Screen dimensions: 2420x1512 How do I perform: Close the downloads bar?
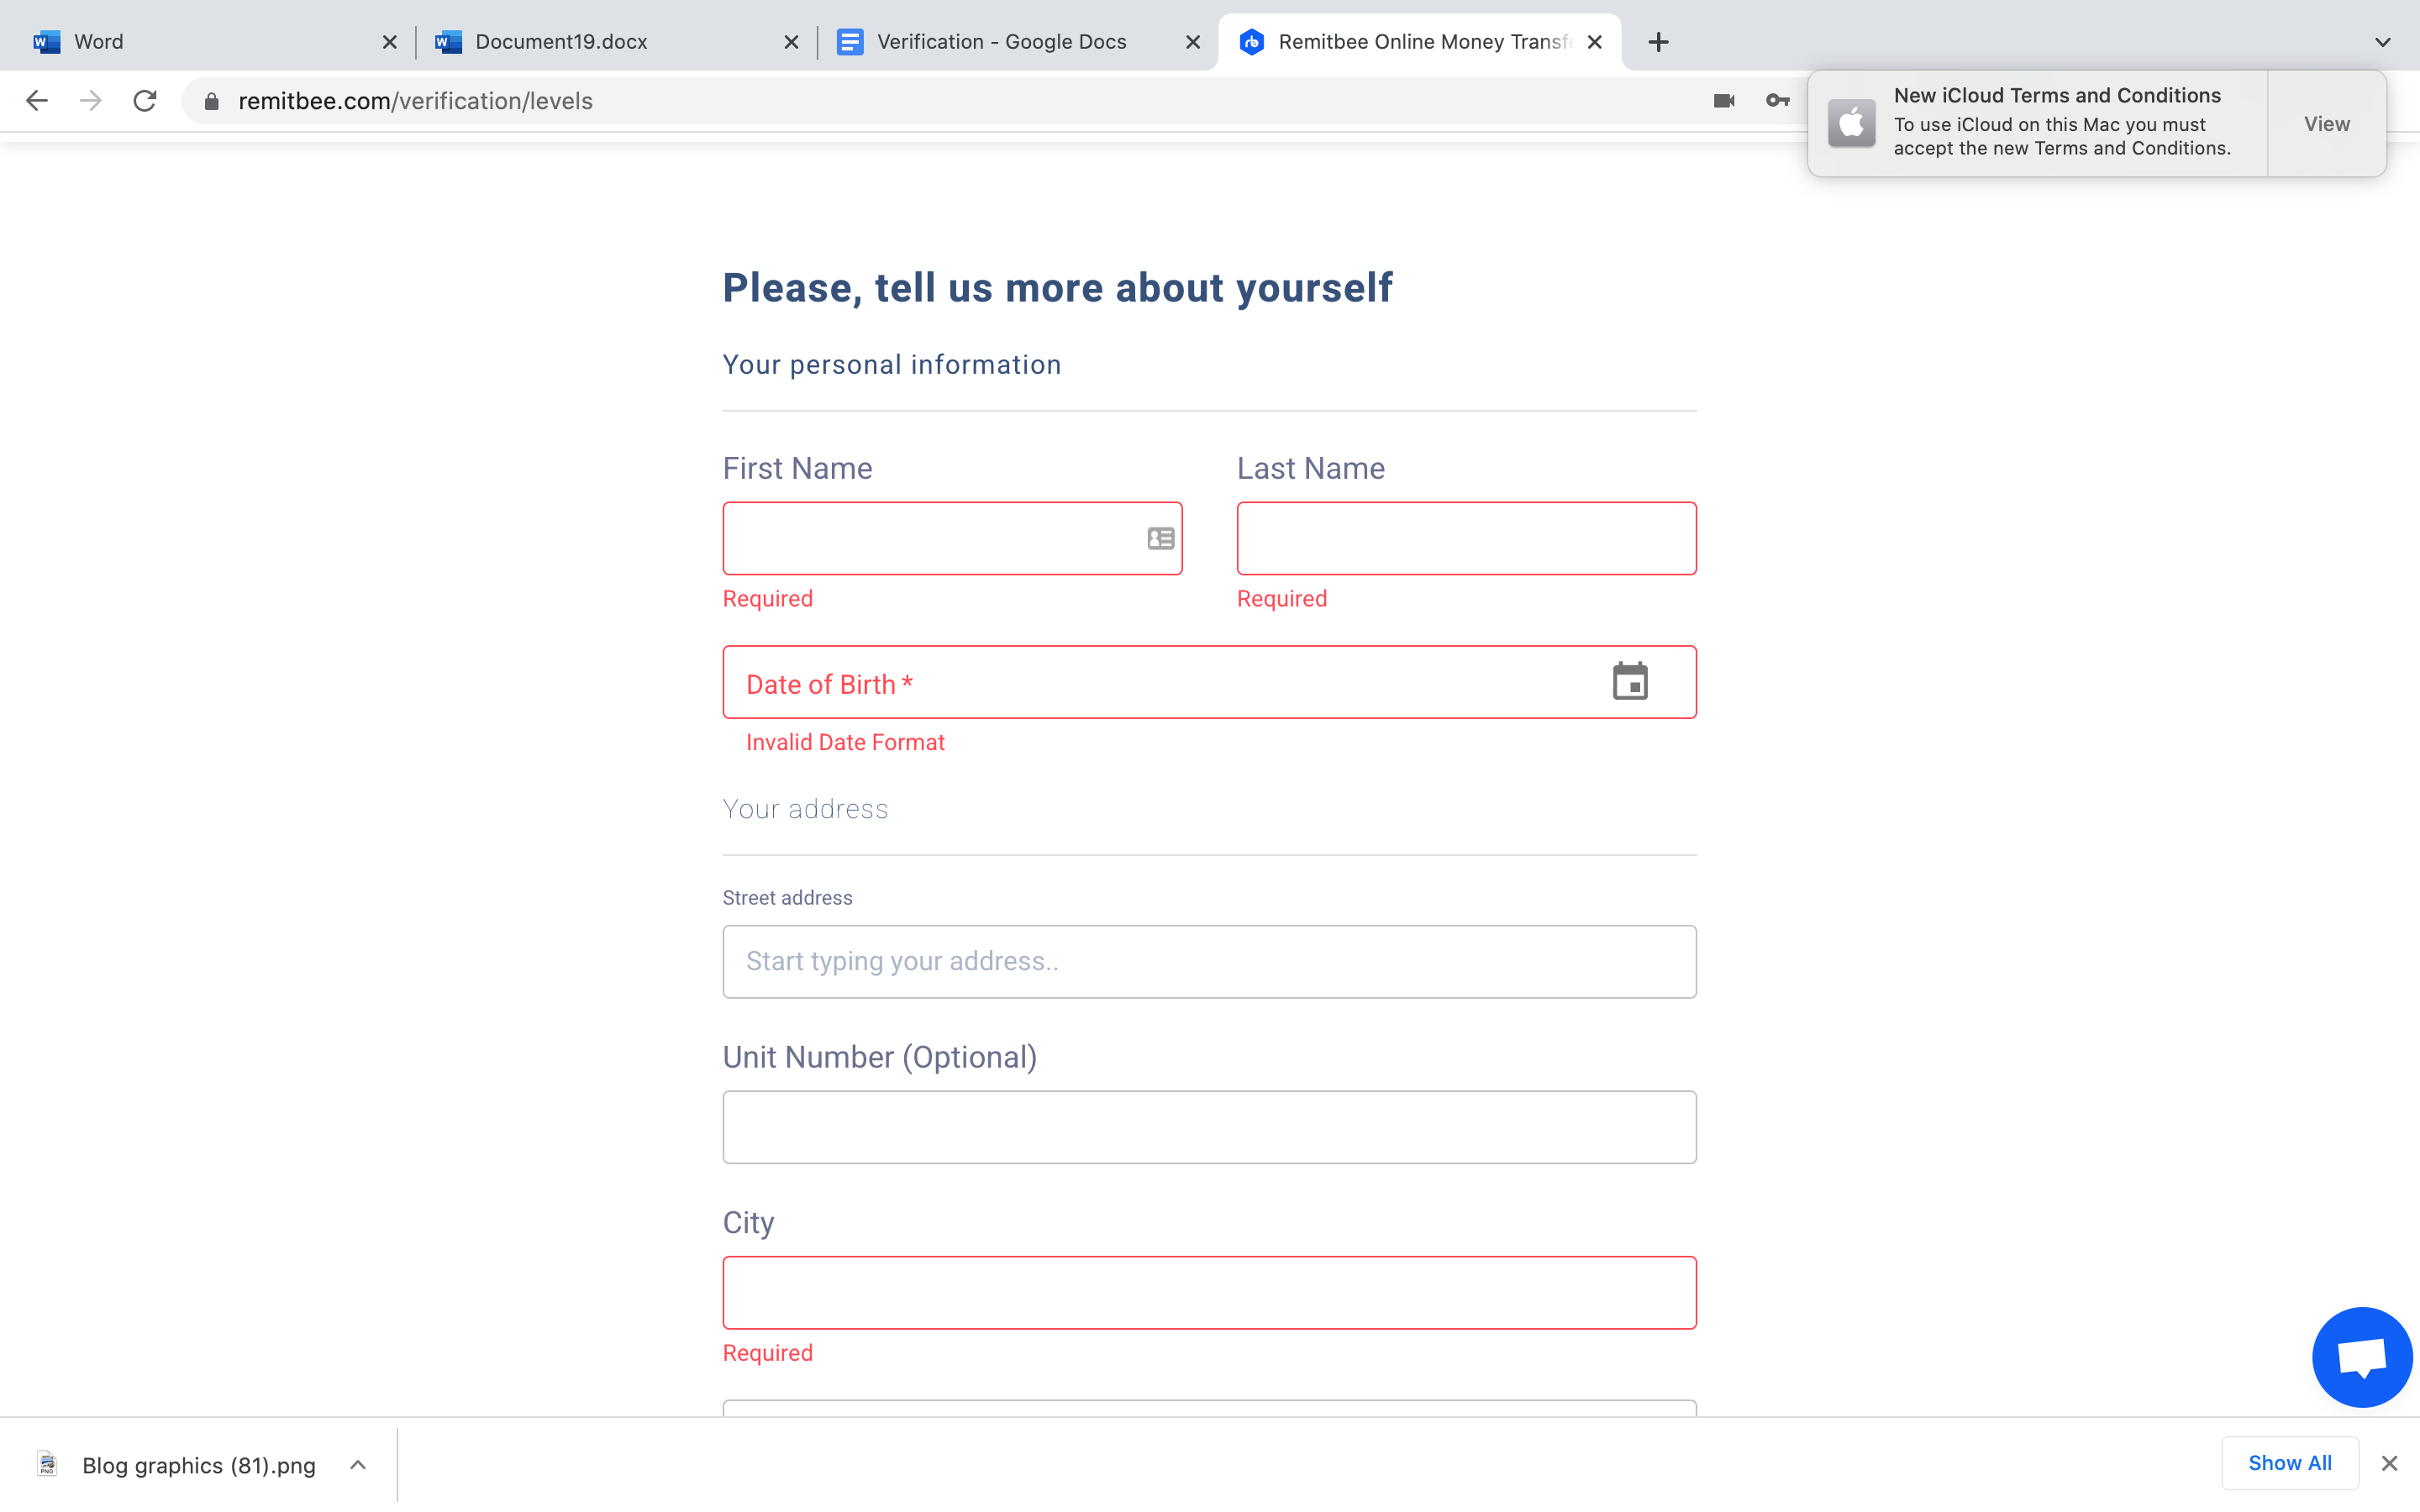2389,1463
